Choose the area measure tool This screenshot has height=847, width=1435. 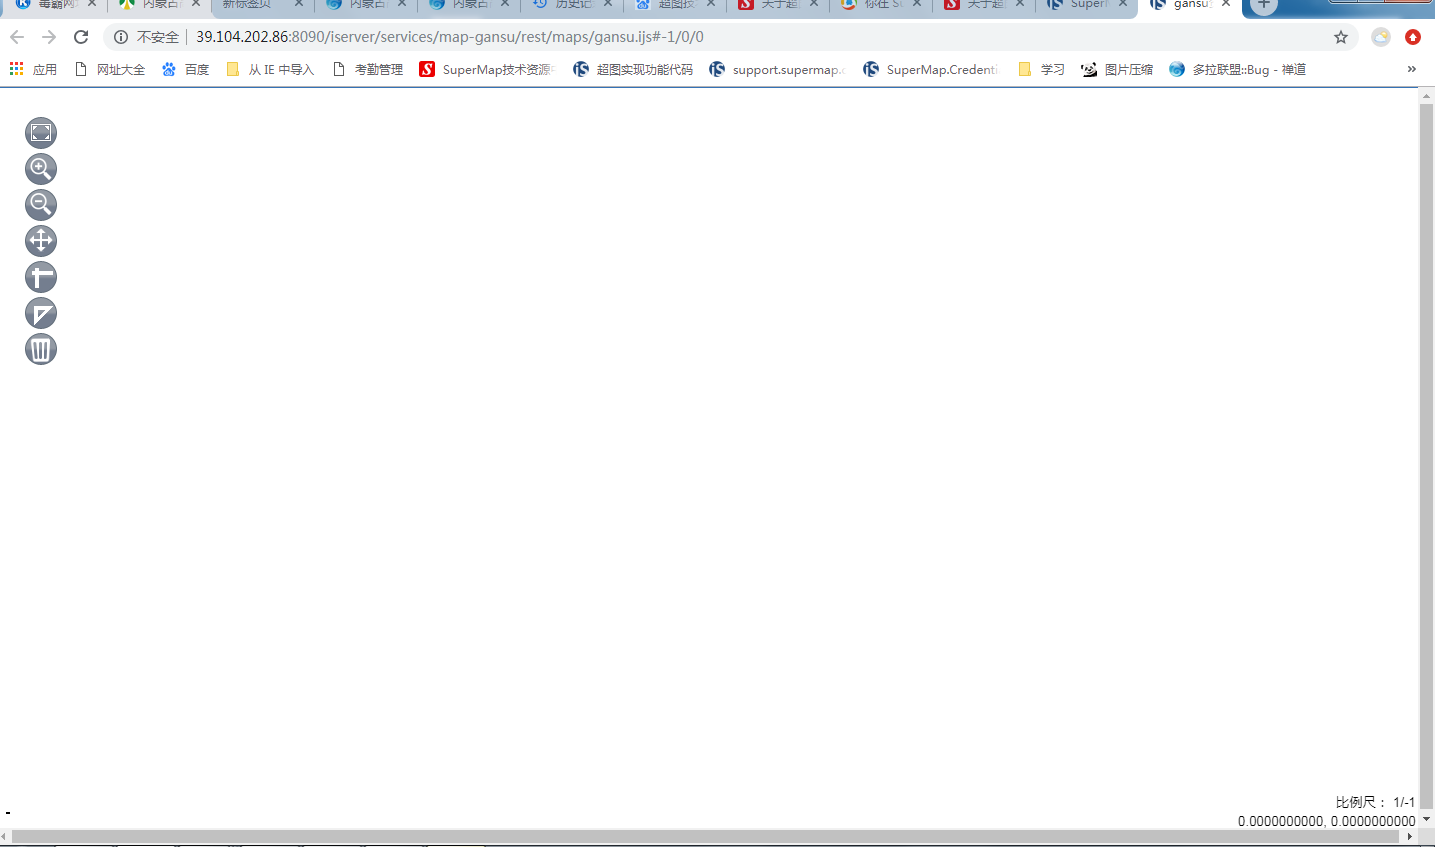click(41, 313)
